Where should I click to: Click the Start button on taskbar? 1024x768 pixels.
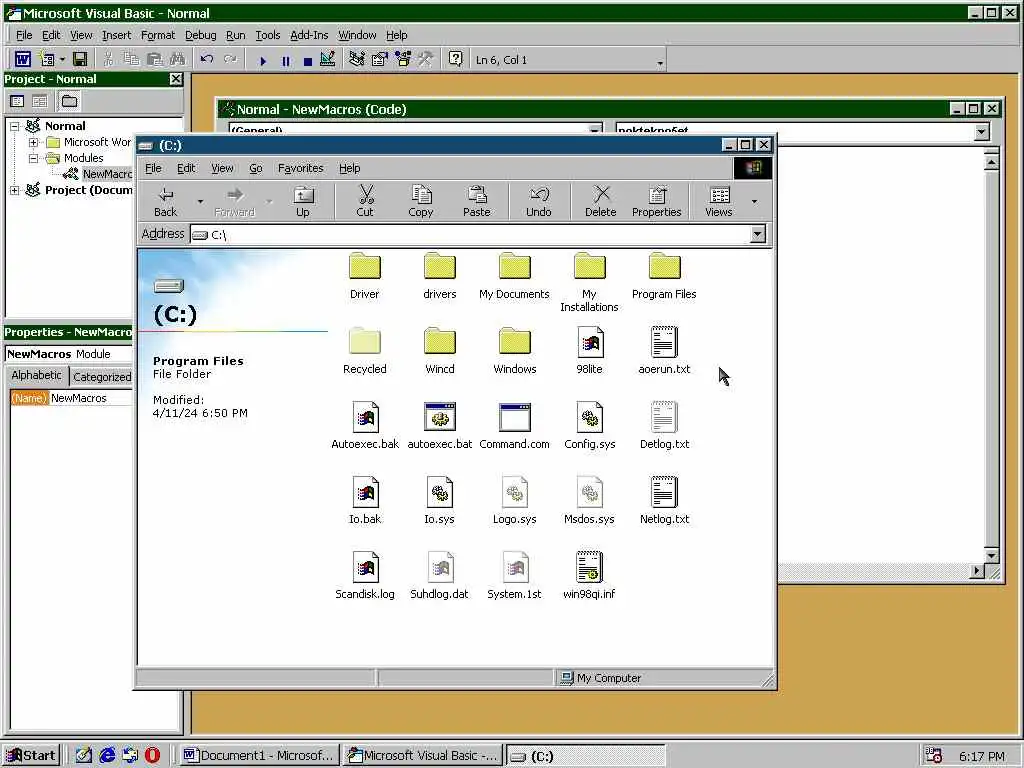pyautogui.click(x=31, y=756)
